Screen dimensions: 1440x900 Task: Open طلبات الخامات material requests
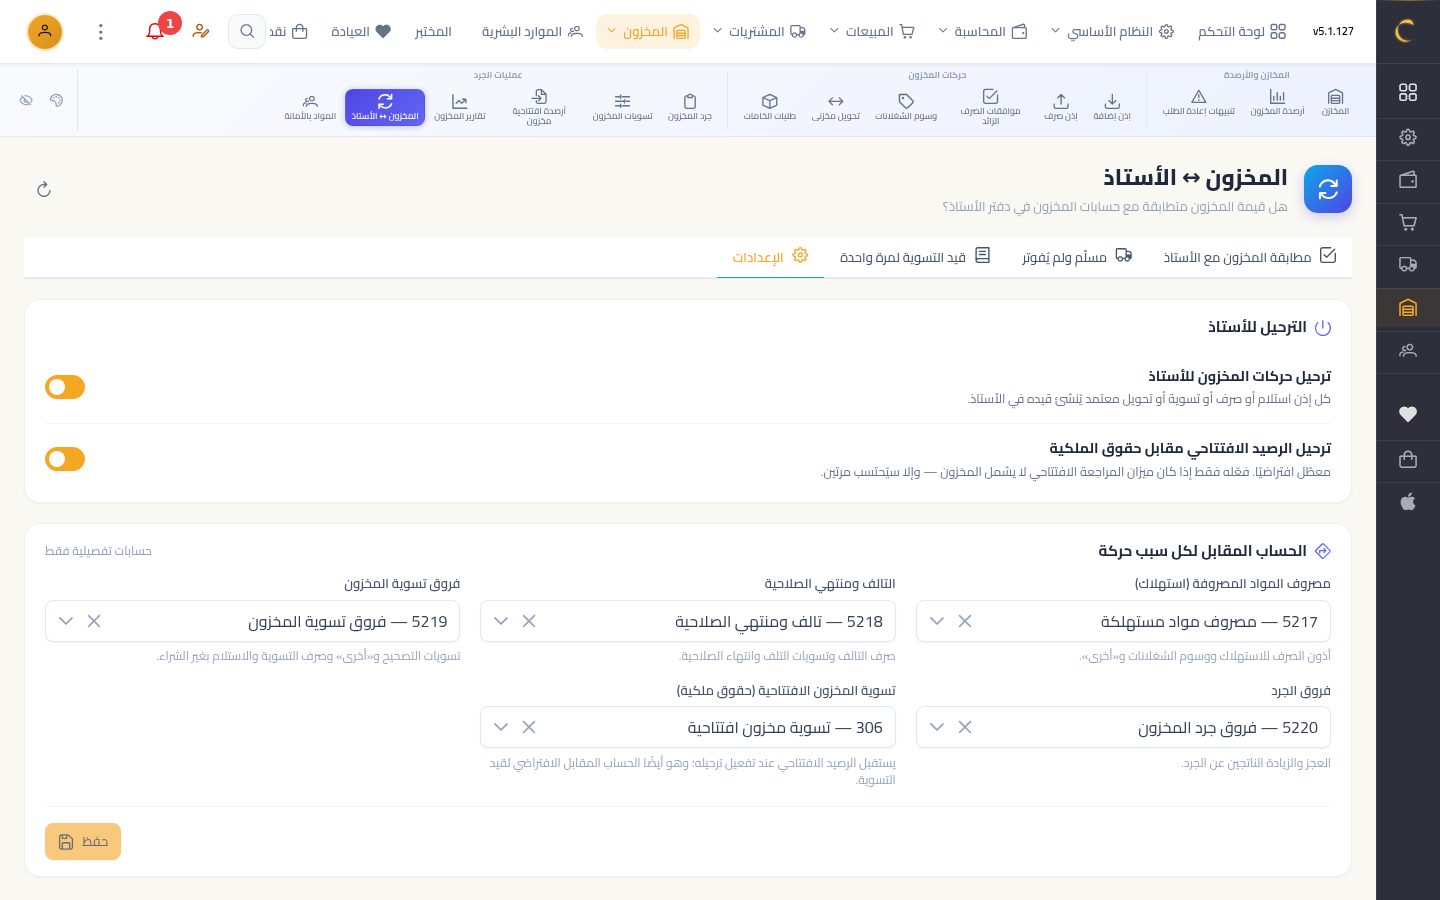click(769, 106)
